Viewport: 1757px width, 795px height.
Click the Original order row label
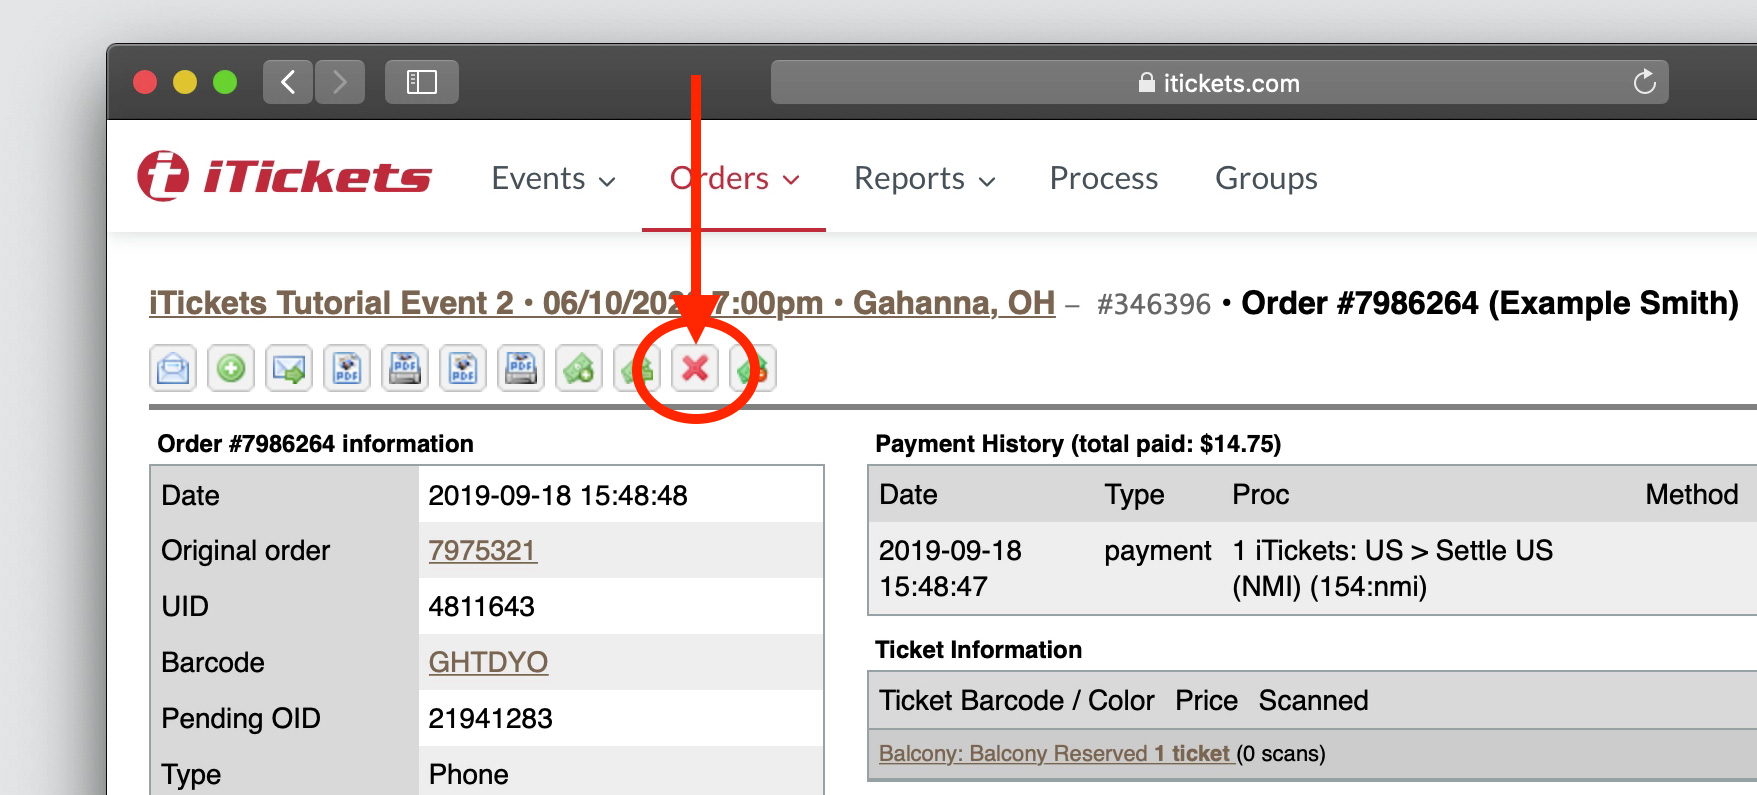pyautogui.click(x=245, y=551)
